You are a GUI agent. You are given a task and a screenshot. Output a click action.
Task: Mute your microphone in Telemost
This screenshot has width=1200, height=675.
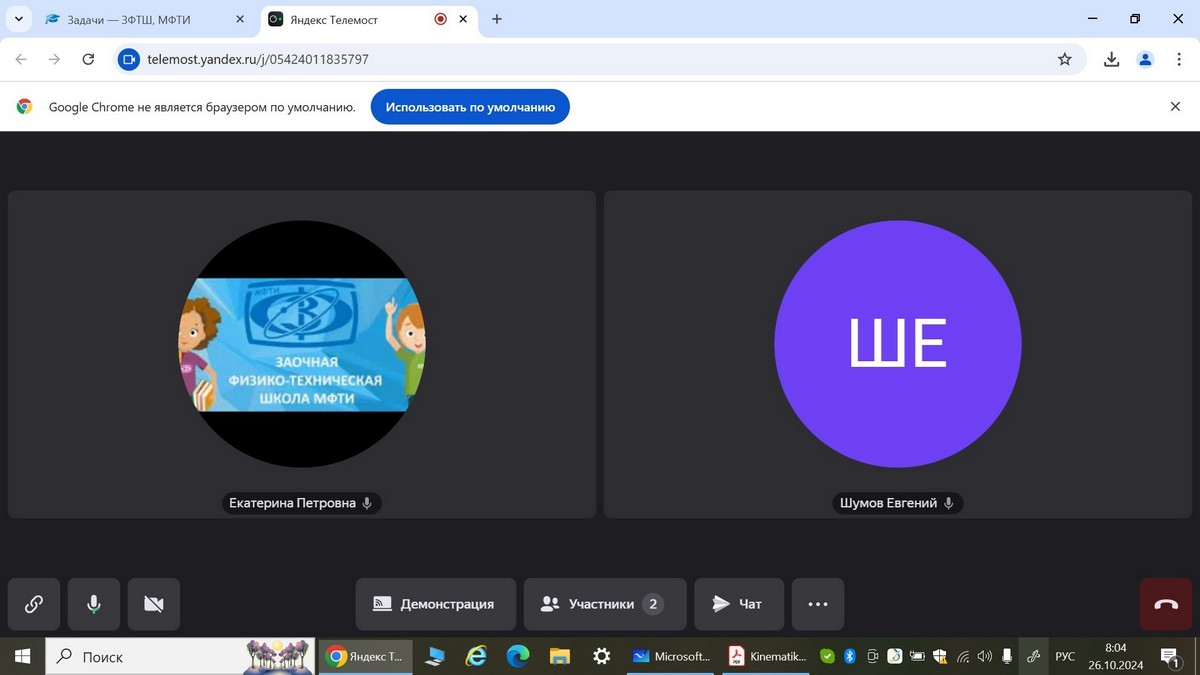coord(94,604)
